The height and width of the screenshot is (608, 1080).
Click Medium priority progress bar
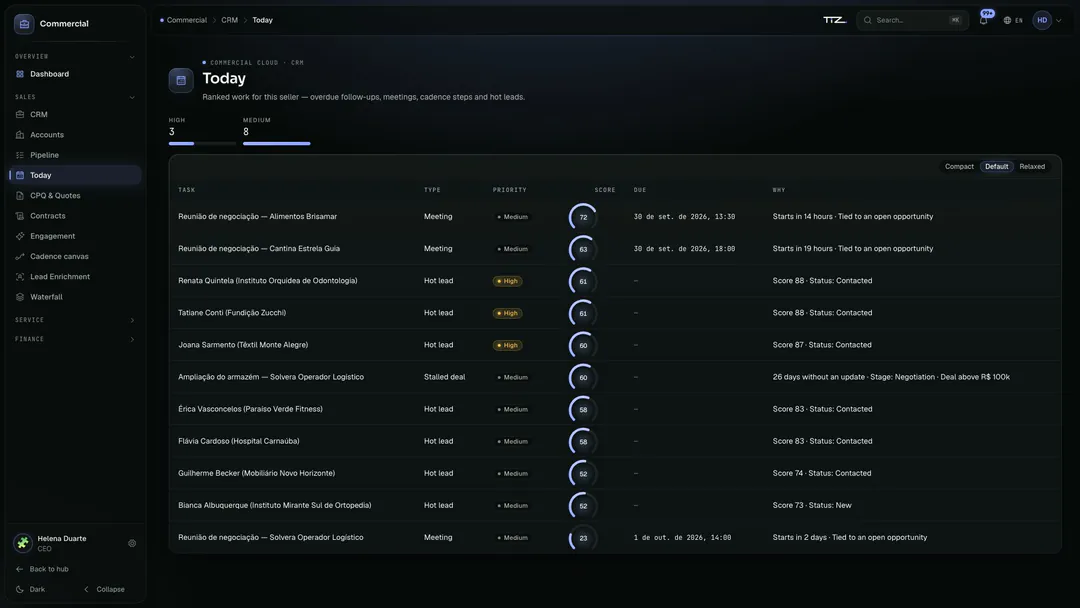point(276,143)
